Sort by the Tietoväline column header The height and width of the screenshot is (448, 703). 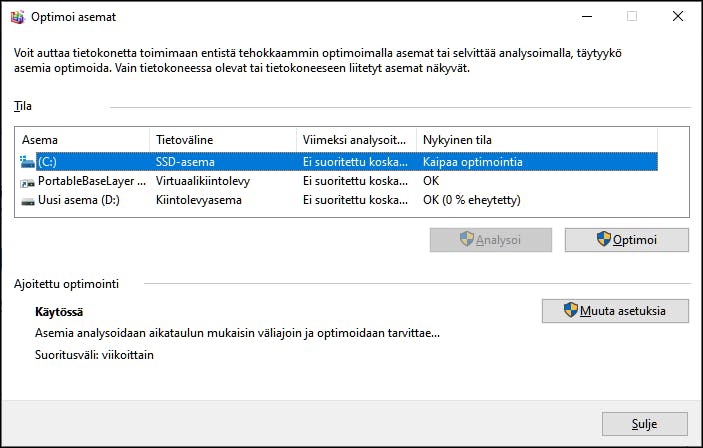pyautogui.click(x=223, y=140)
